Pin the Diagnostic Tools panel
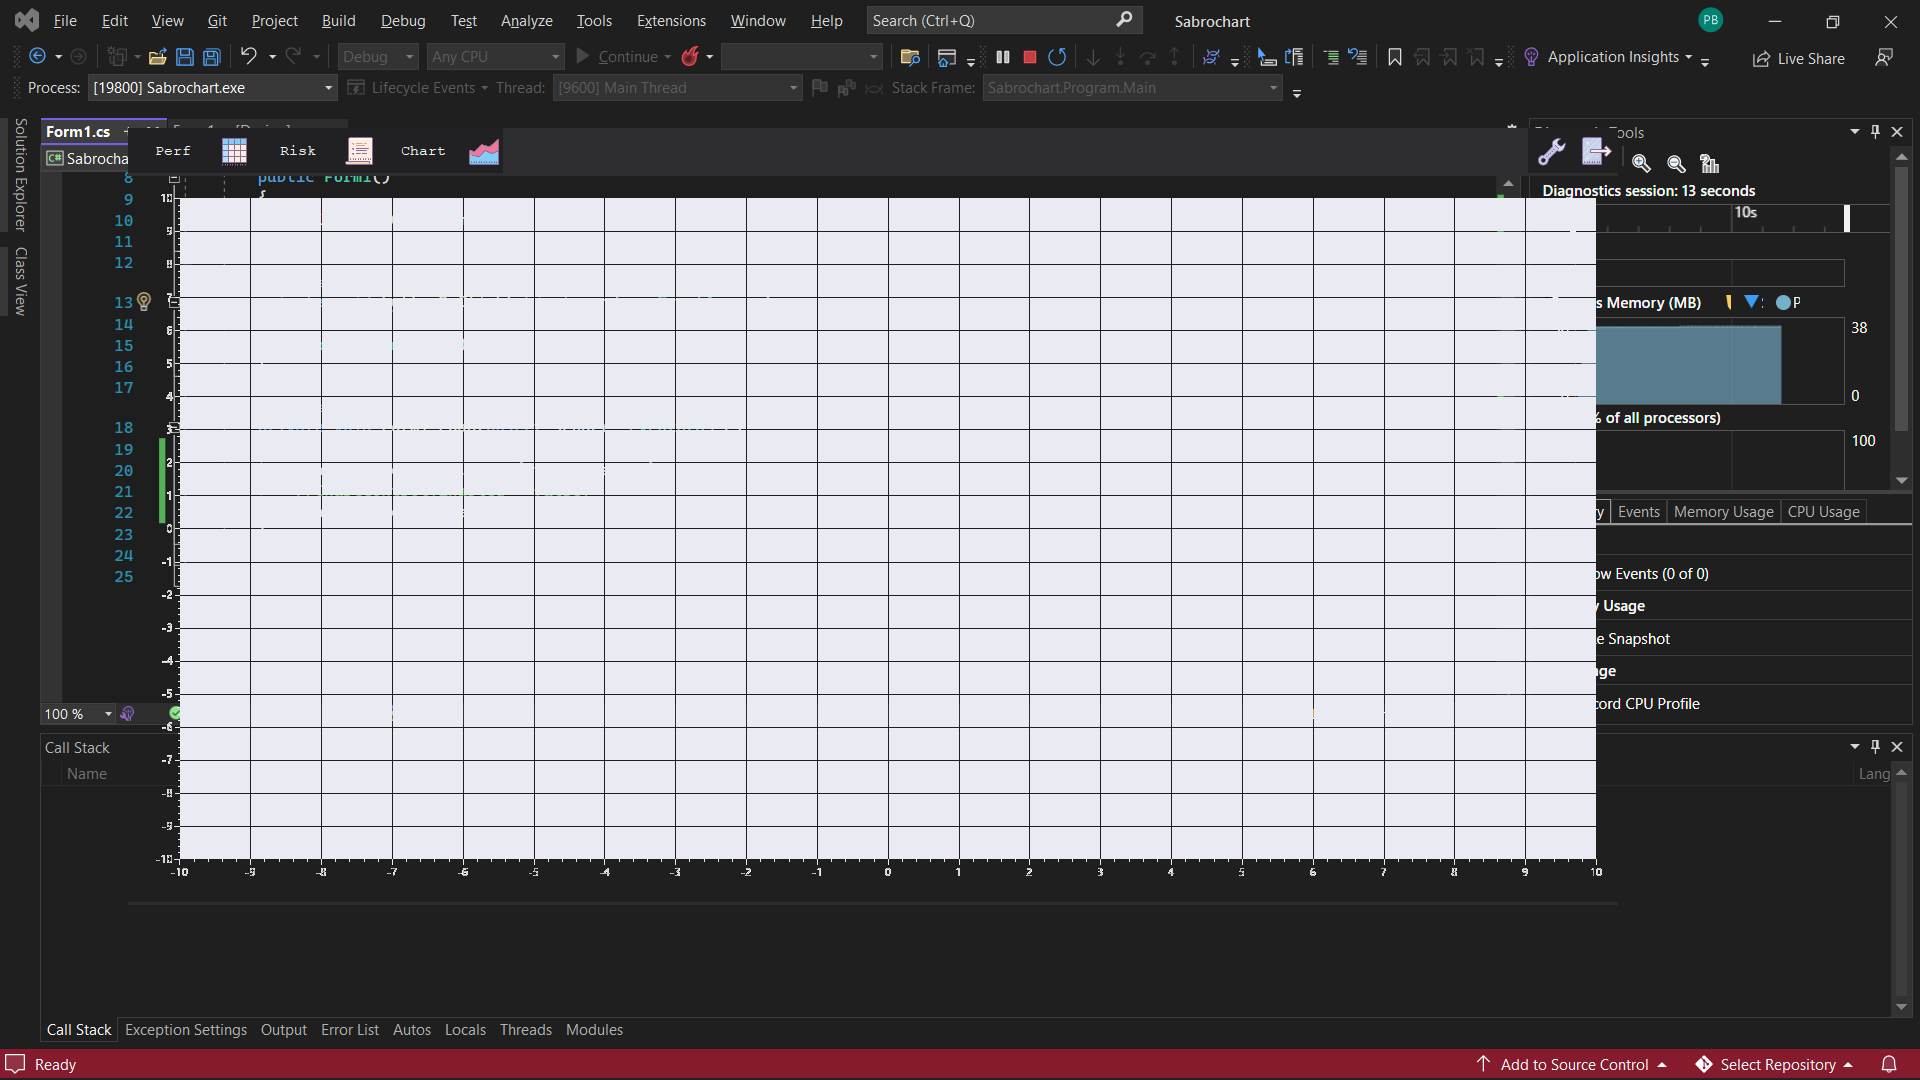The image size is (1920, 1080). coord(1874,131)
